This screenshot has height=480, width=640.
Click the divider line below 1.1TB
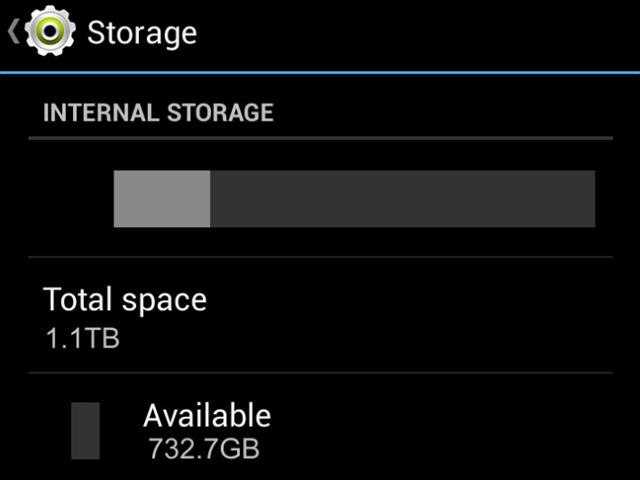(320, 373)
